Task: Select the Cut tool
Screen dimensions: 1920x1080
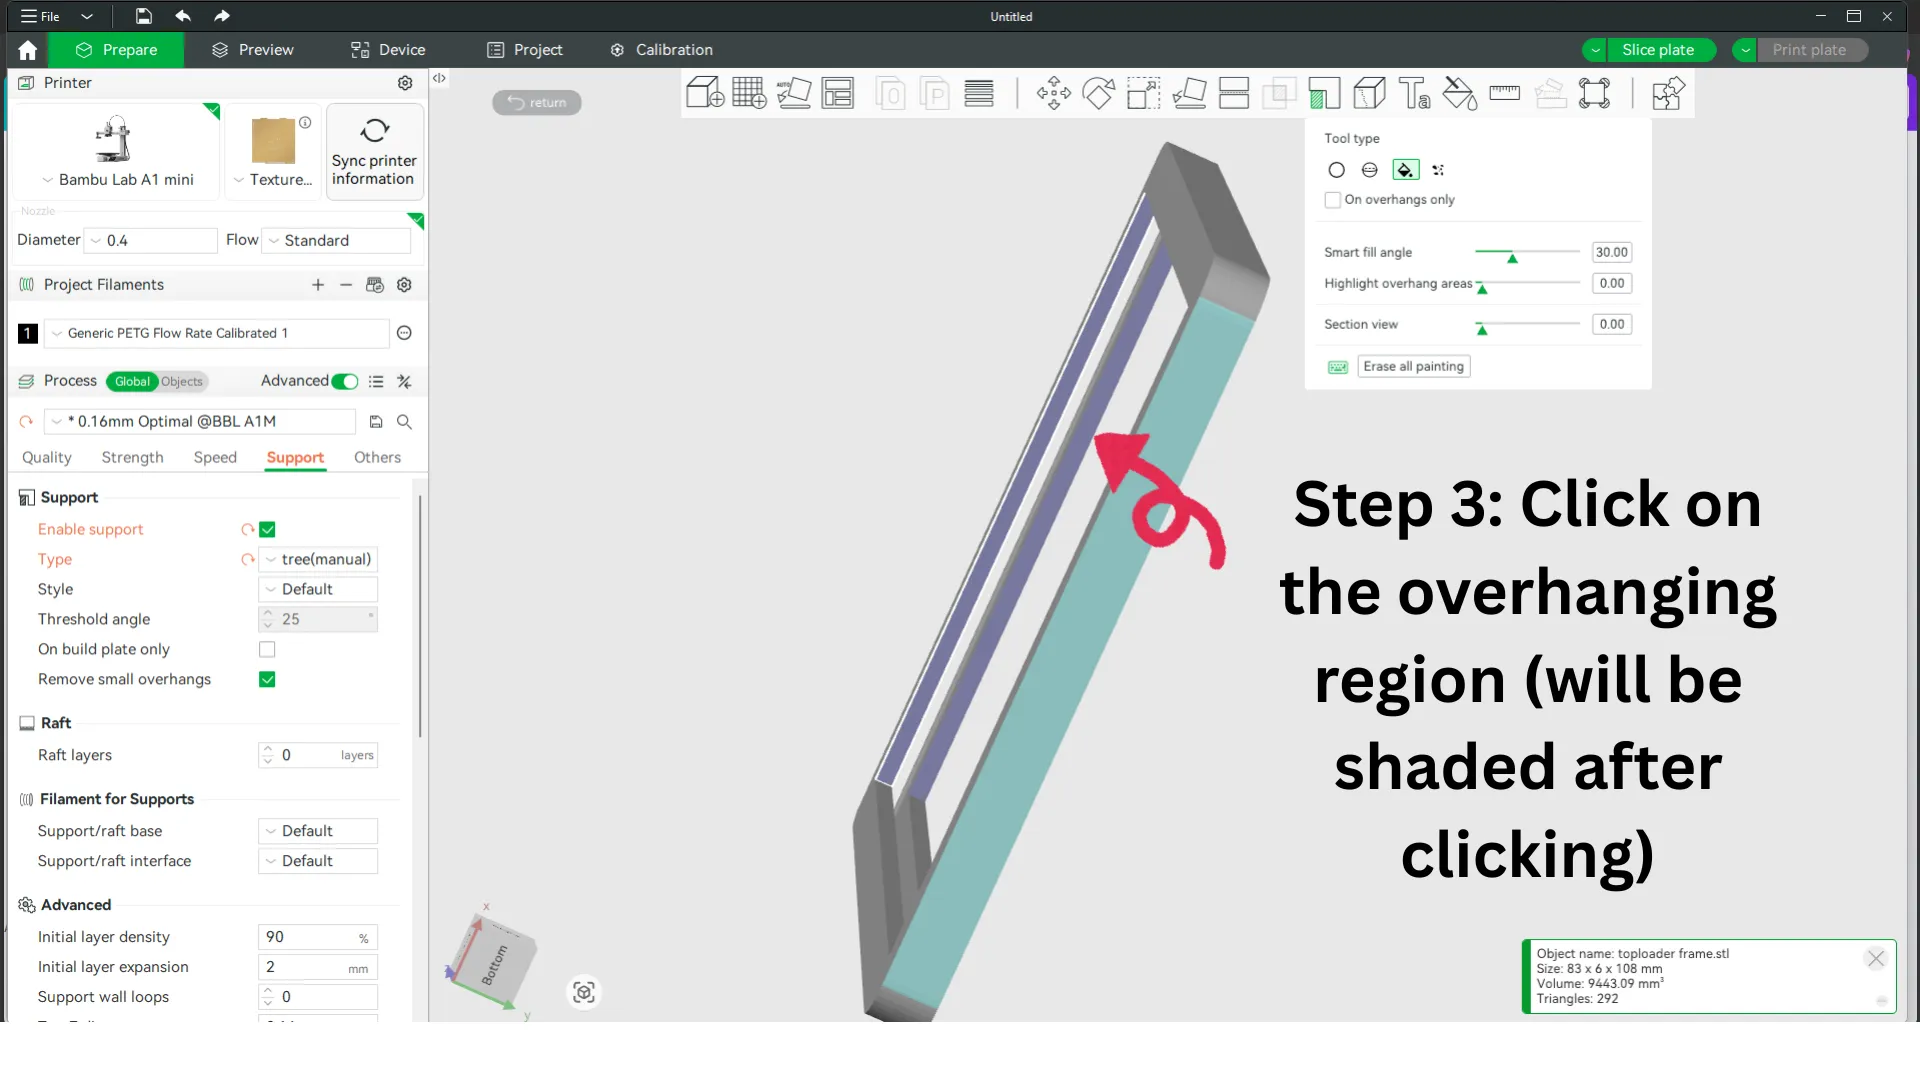Action: click(x=1234, y=93)
